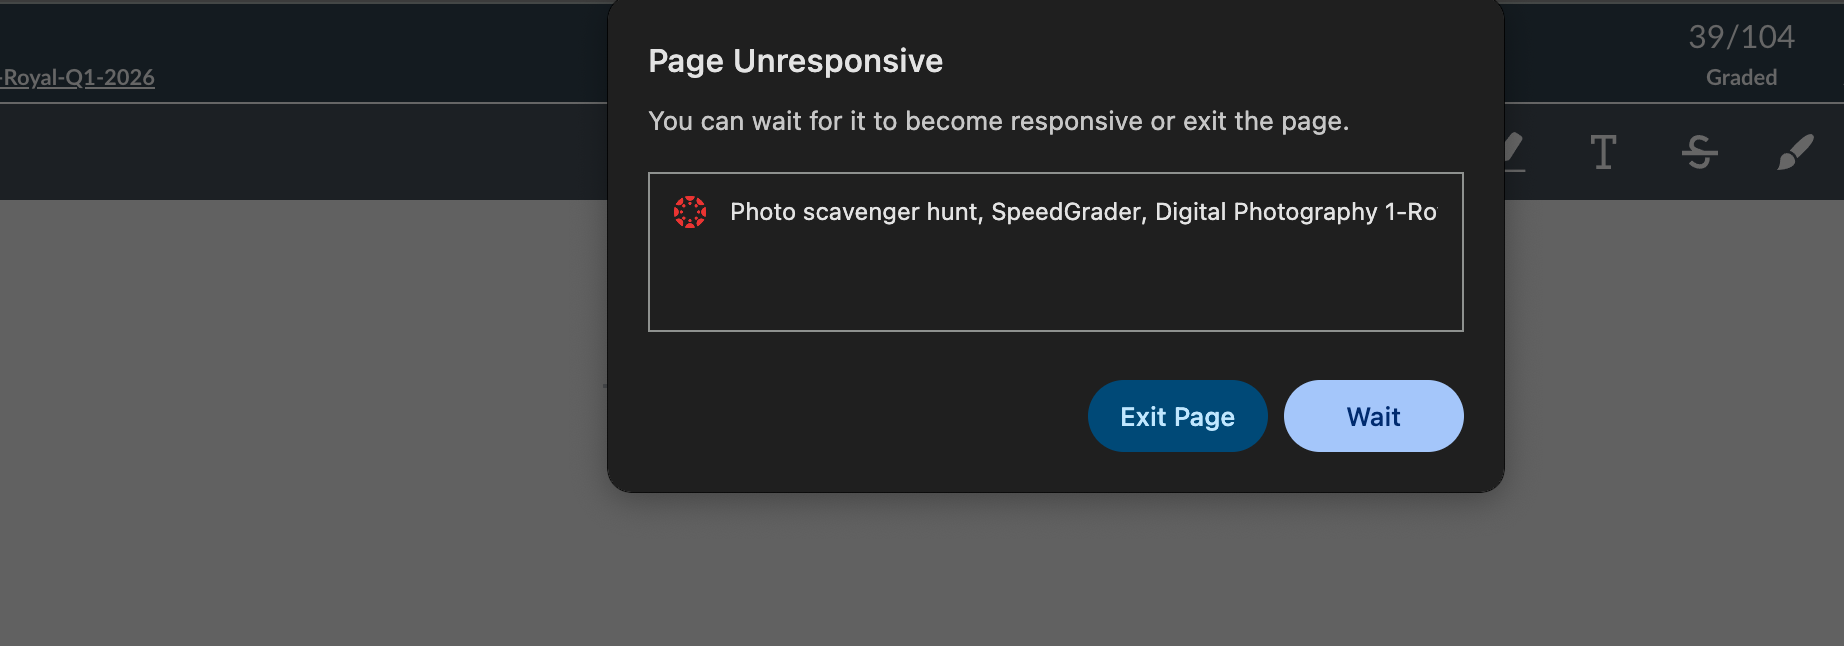Click the dialog footer left of Exit Page
This screenshot has width=1844, height=646.
pos(850,416)
